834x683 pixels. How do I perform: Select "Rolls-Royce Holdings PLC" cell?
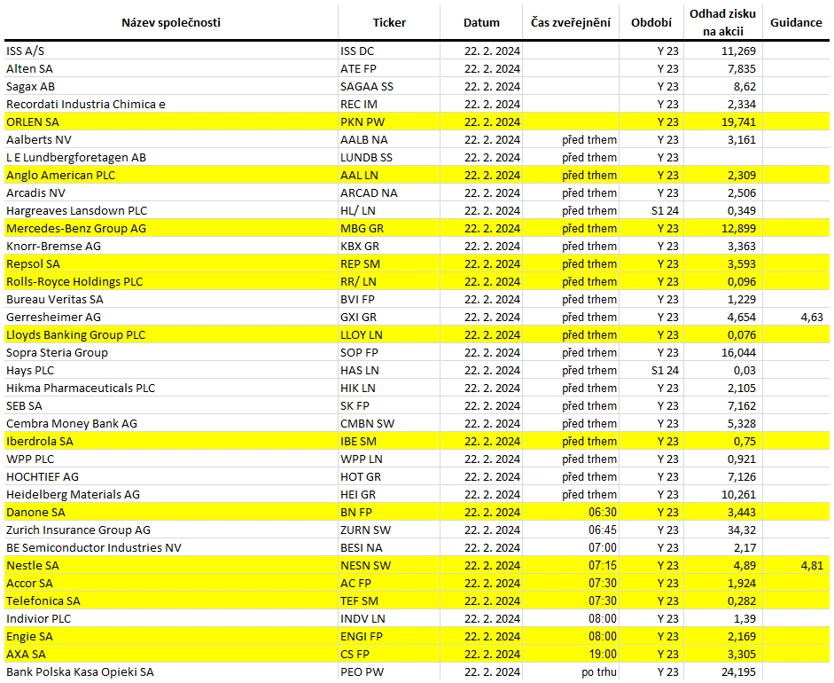click(x=74, y=282)
